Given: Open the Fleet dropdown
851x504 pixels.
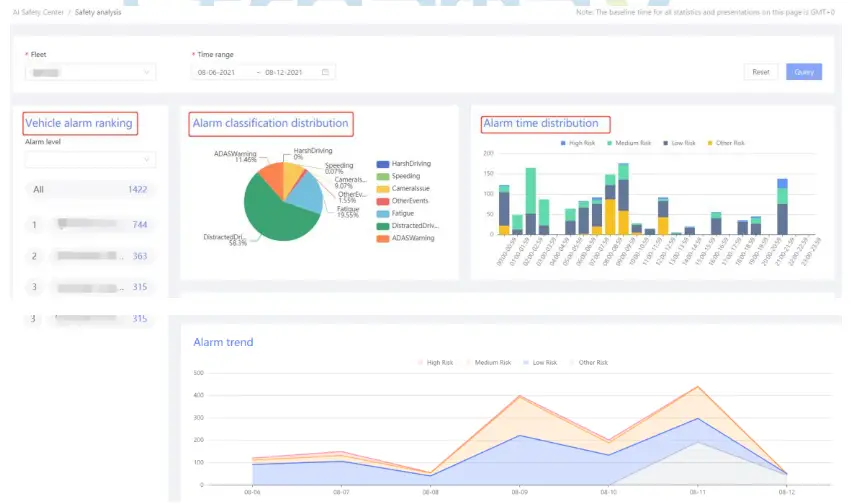Looking at the screenshot, I should 91,72.
